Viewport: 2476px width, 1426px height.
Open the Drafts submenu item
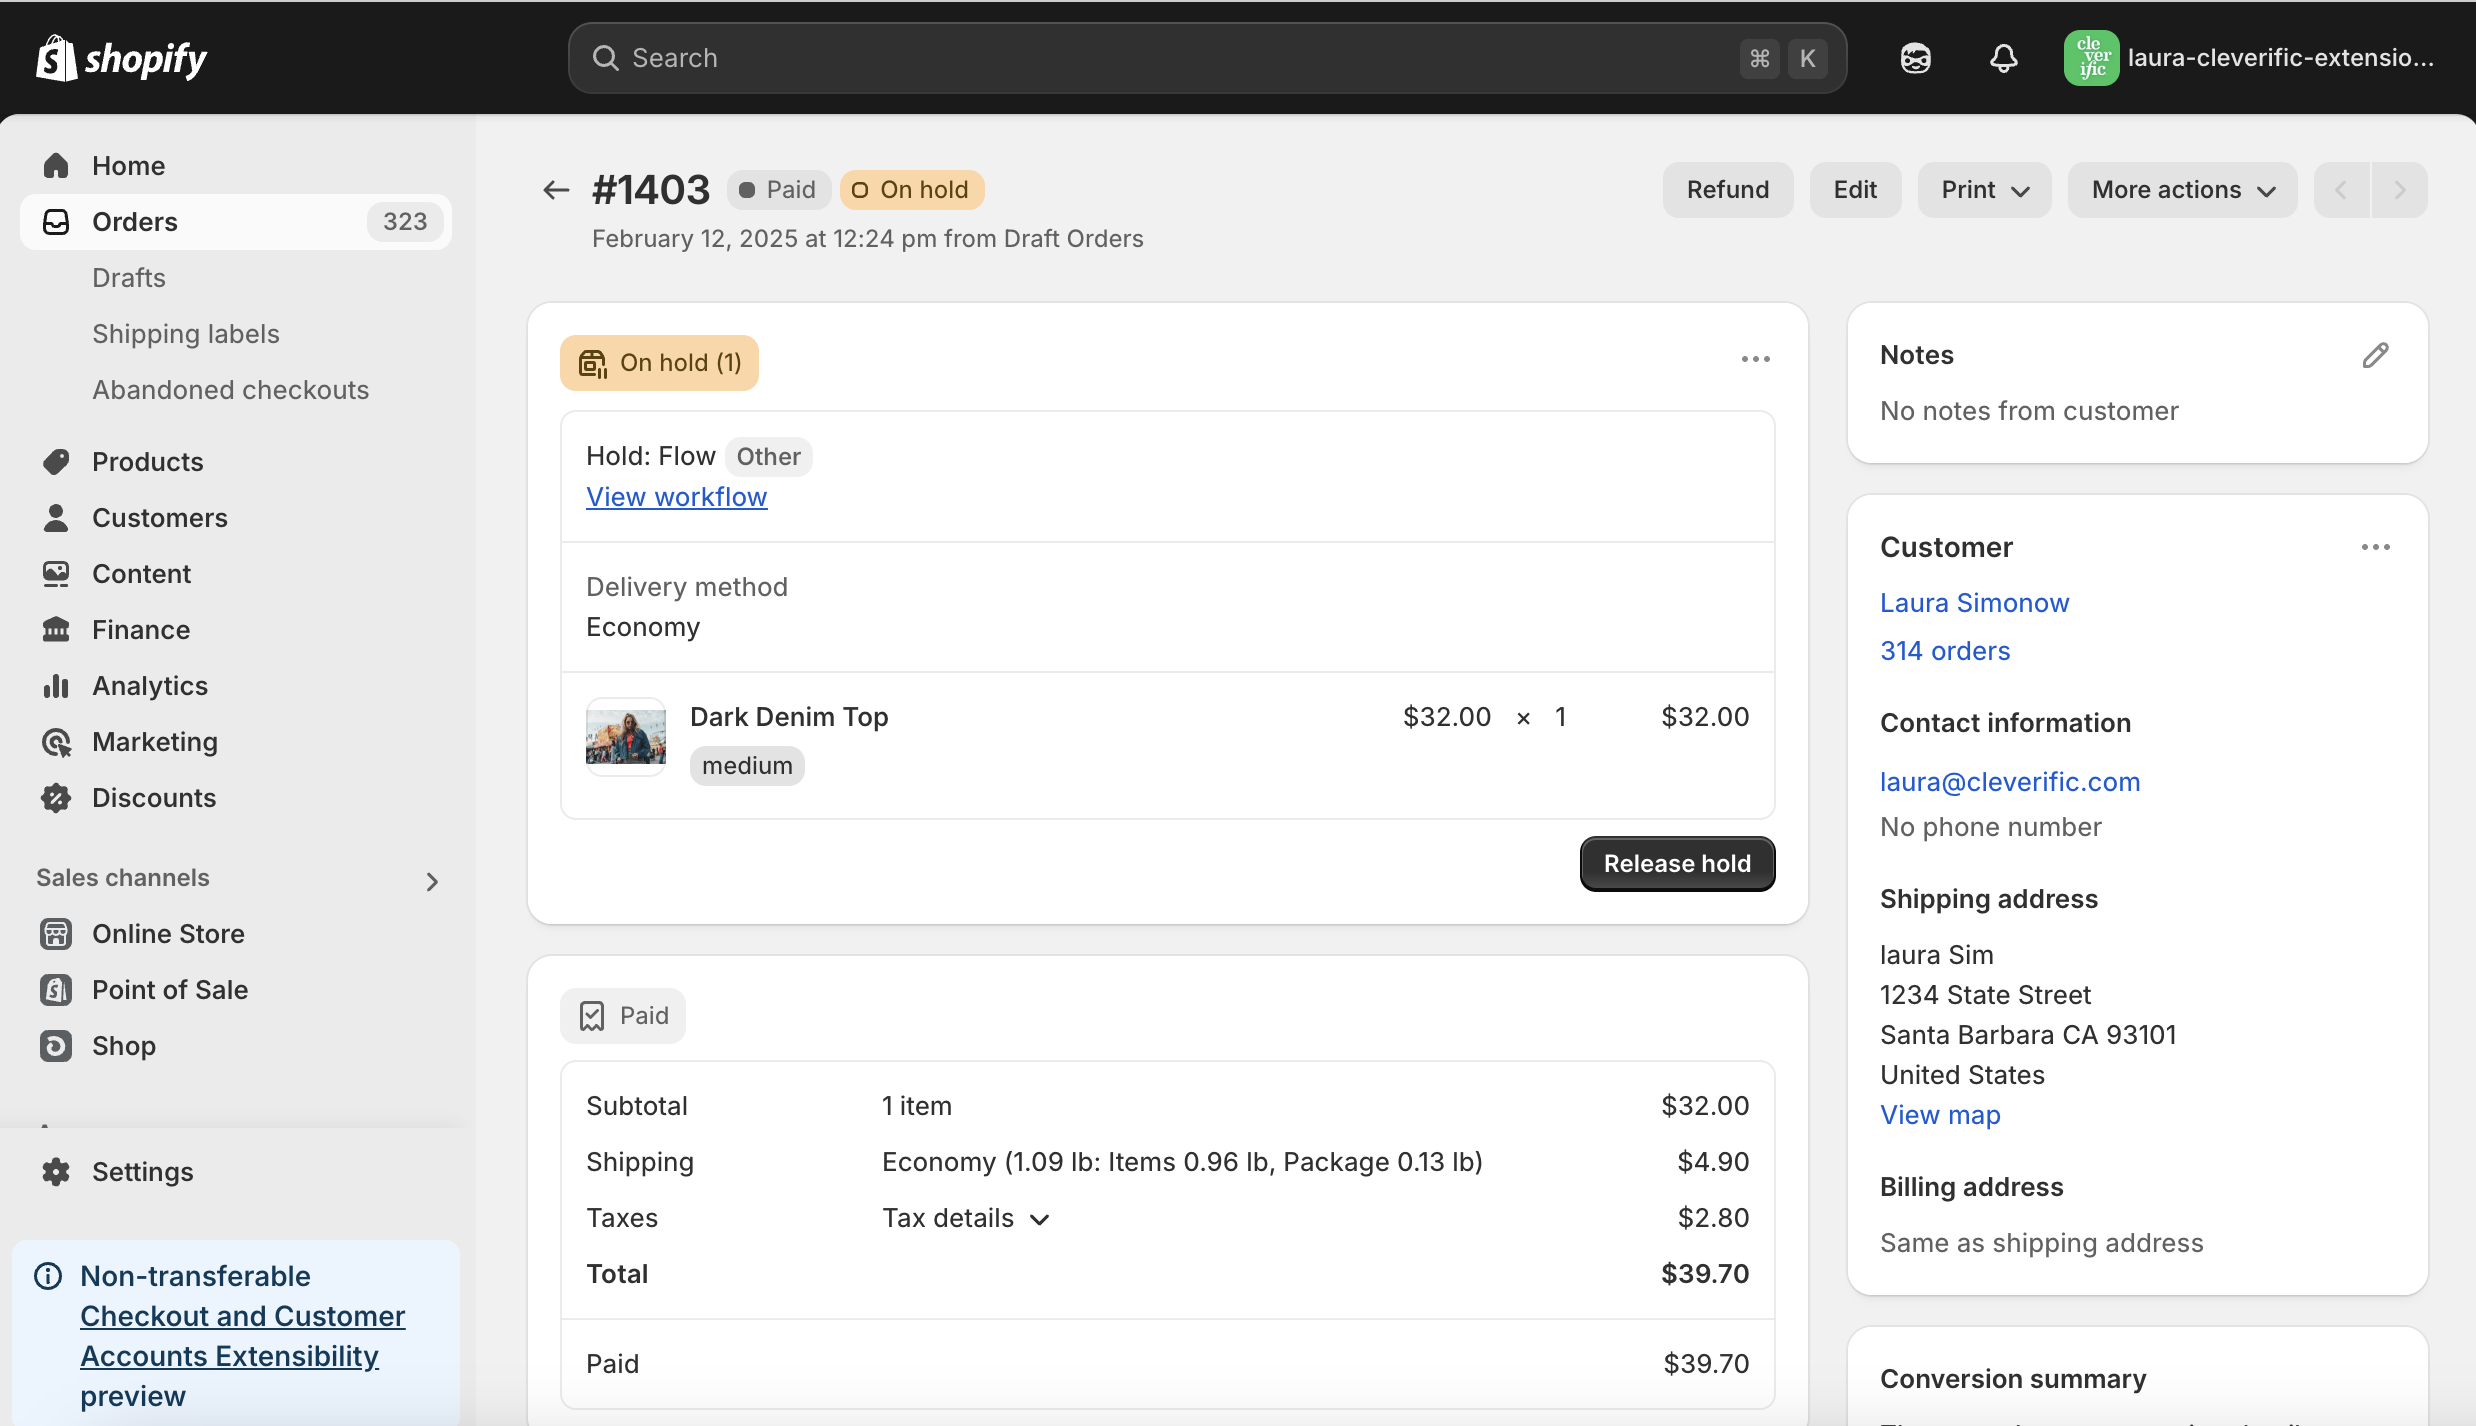(129, 277)
